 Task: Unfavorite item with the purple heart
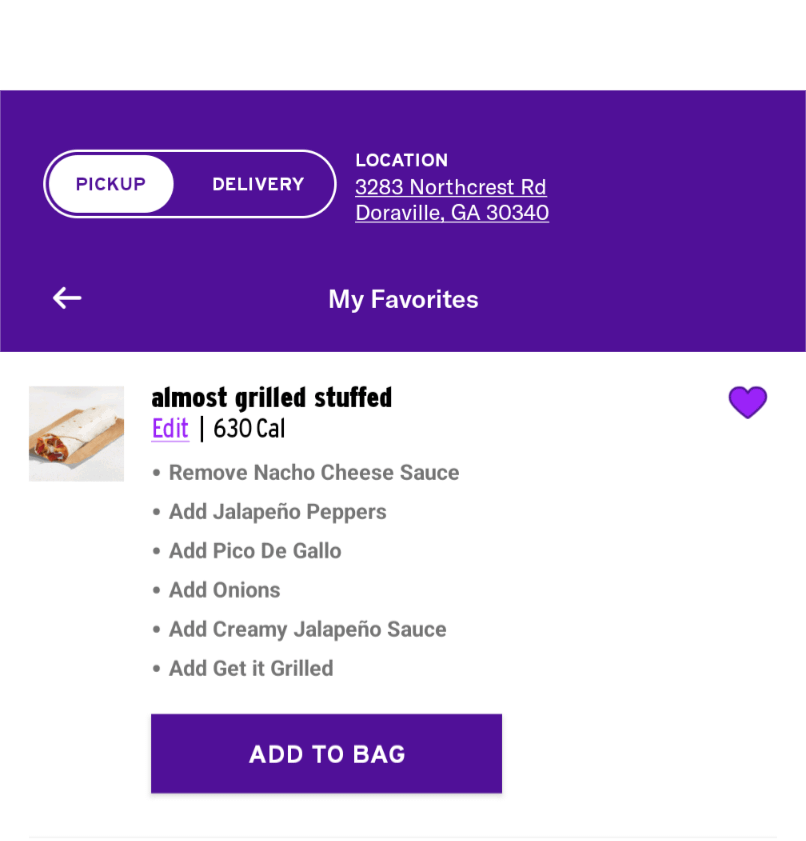(x=747, y=402)
